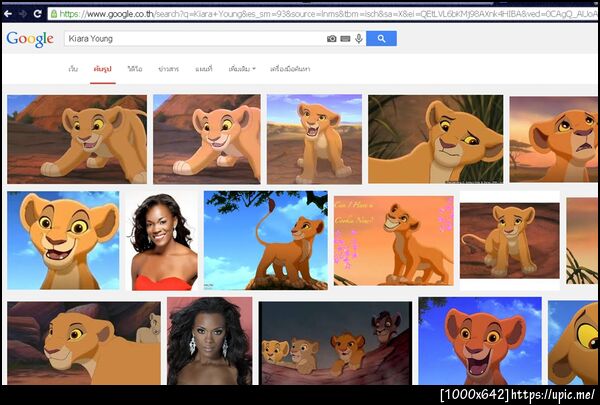Click the blue magnifier search button
This screenshot has height=405, width=600.
click(x=381, y=39)
